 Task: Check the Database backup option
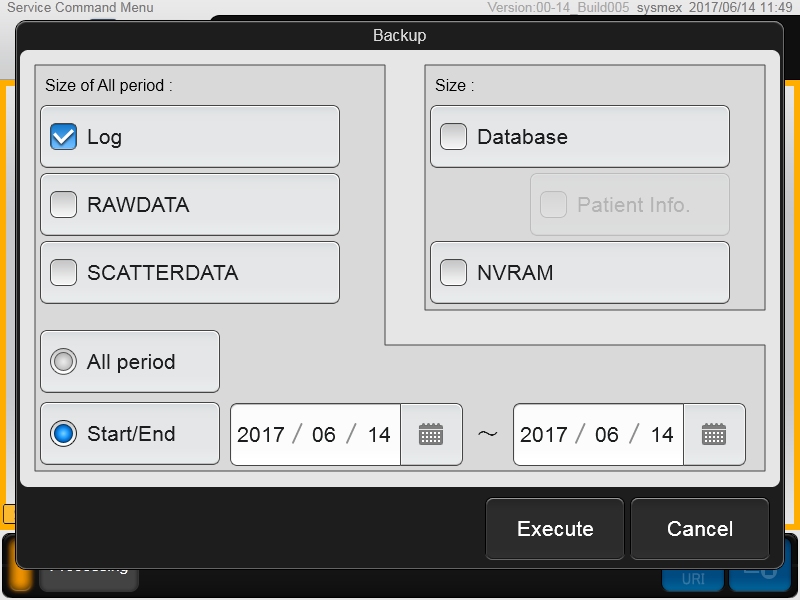click(454, 137)
